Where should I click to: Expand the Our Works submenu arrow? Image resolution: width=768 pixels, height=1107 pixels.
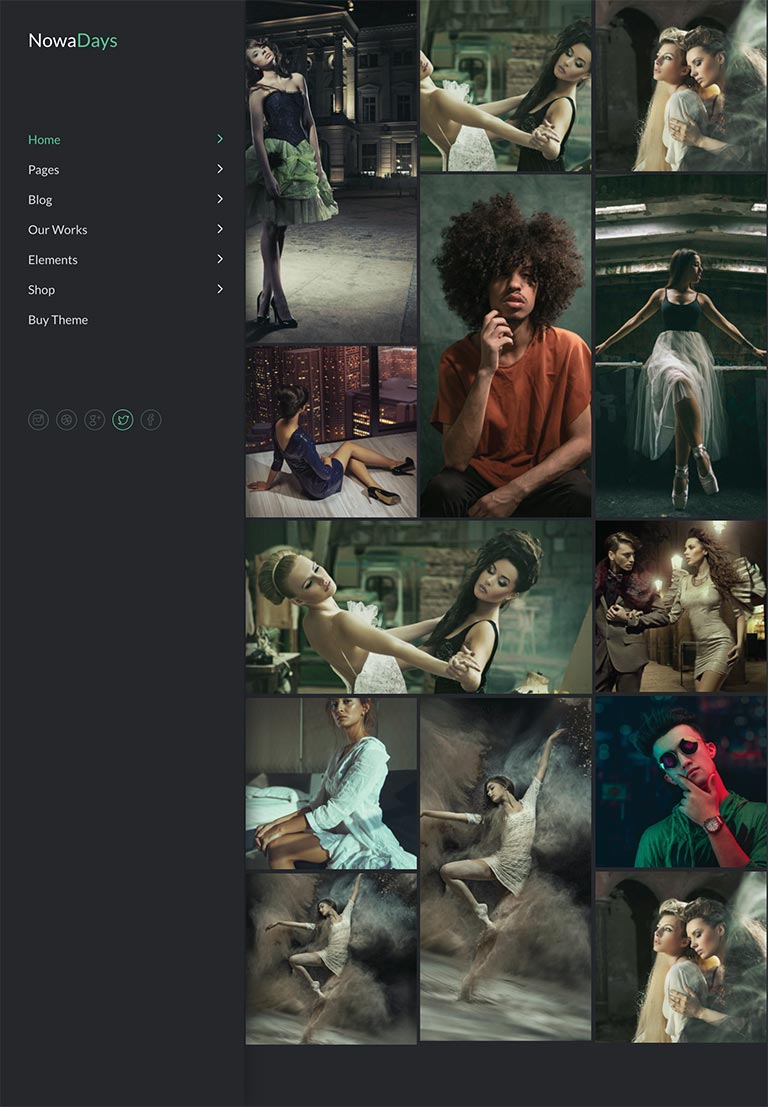(x=220, y=229)
